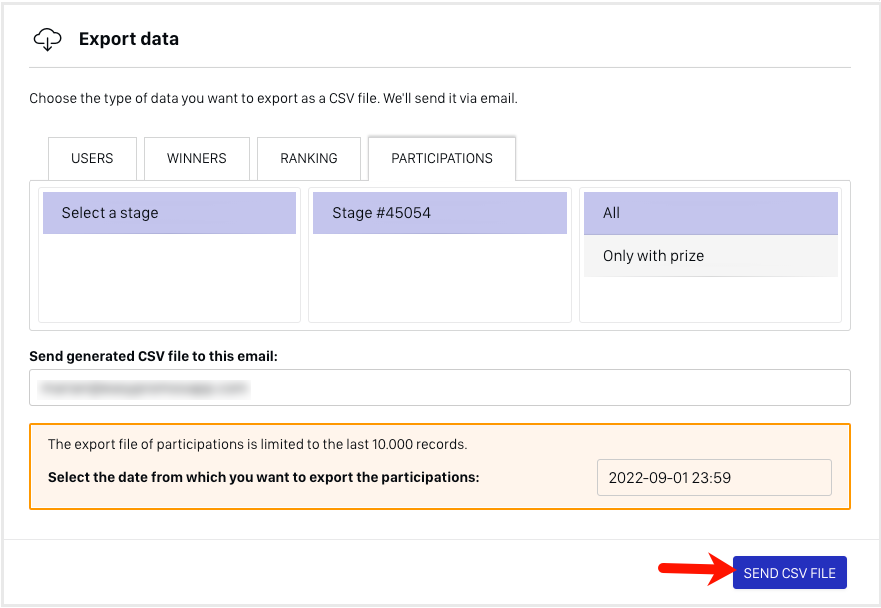Click the "Send generated CSV file" label
This screenshot has width=881, height=608.
pos(153,356)
